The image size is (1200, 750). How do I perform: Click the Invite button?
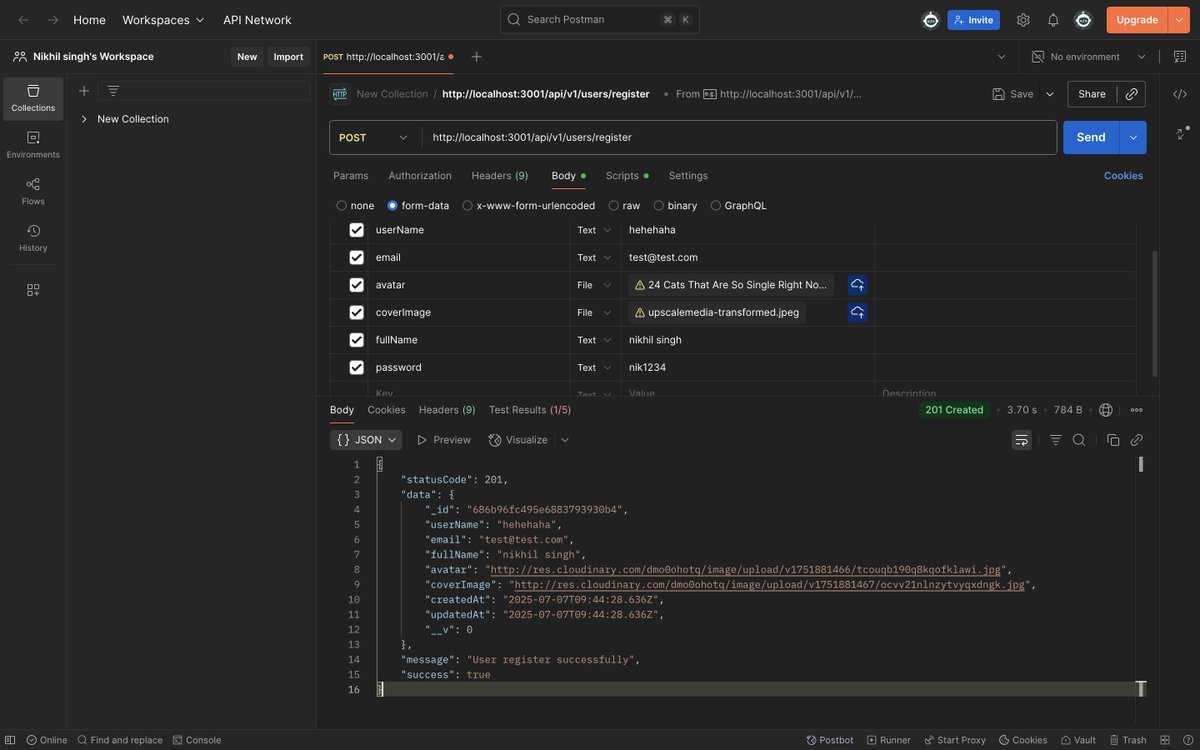(x=973, y=20)
